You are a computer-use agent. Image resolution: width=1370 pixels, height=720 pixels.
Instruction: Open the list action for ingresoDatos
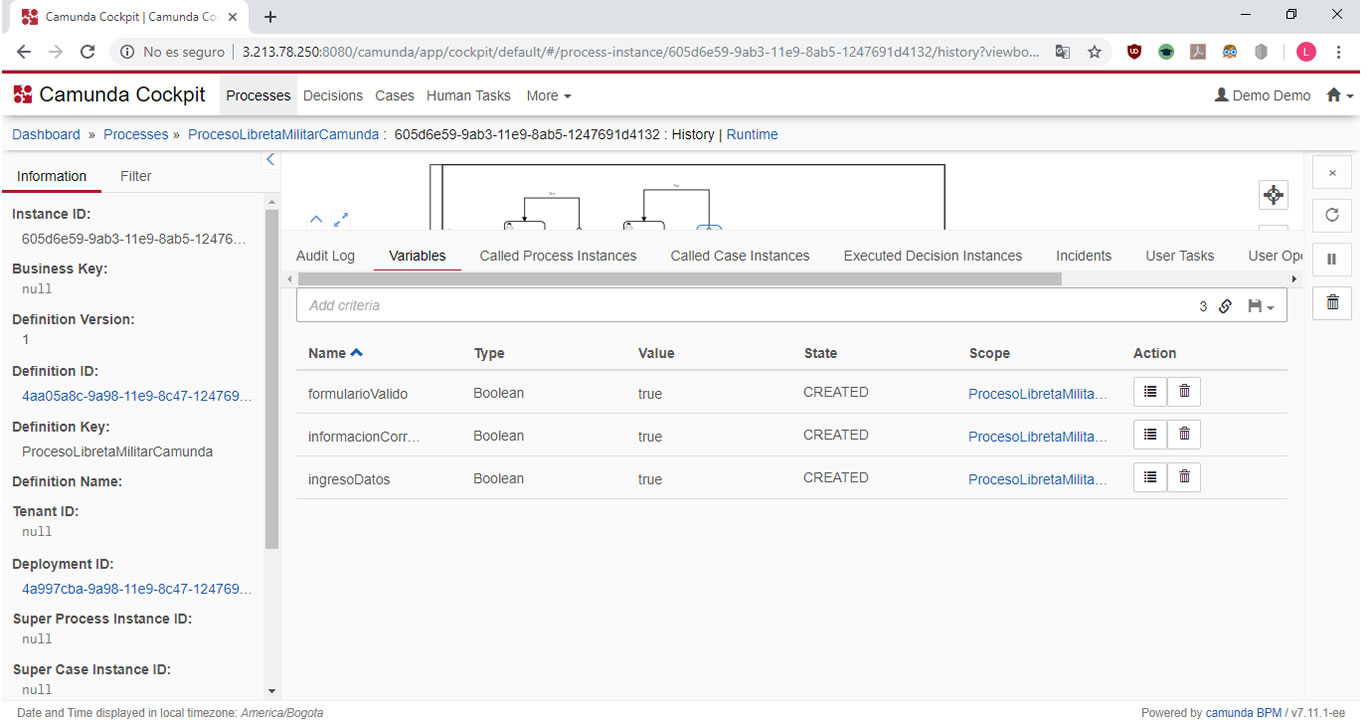click(1150, 478)
